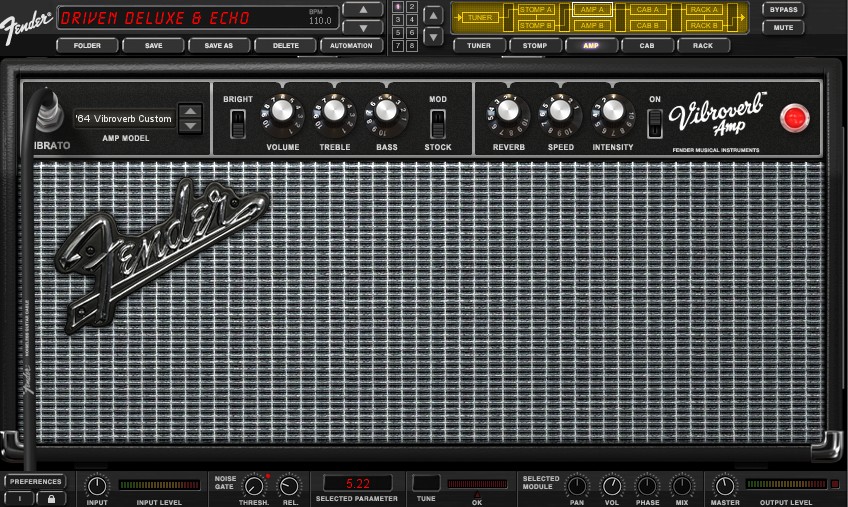Screen dimensions: 848x507
Task: Choose routing preset number 3
Action: [x=398, y=20]
